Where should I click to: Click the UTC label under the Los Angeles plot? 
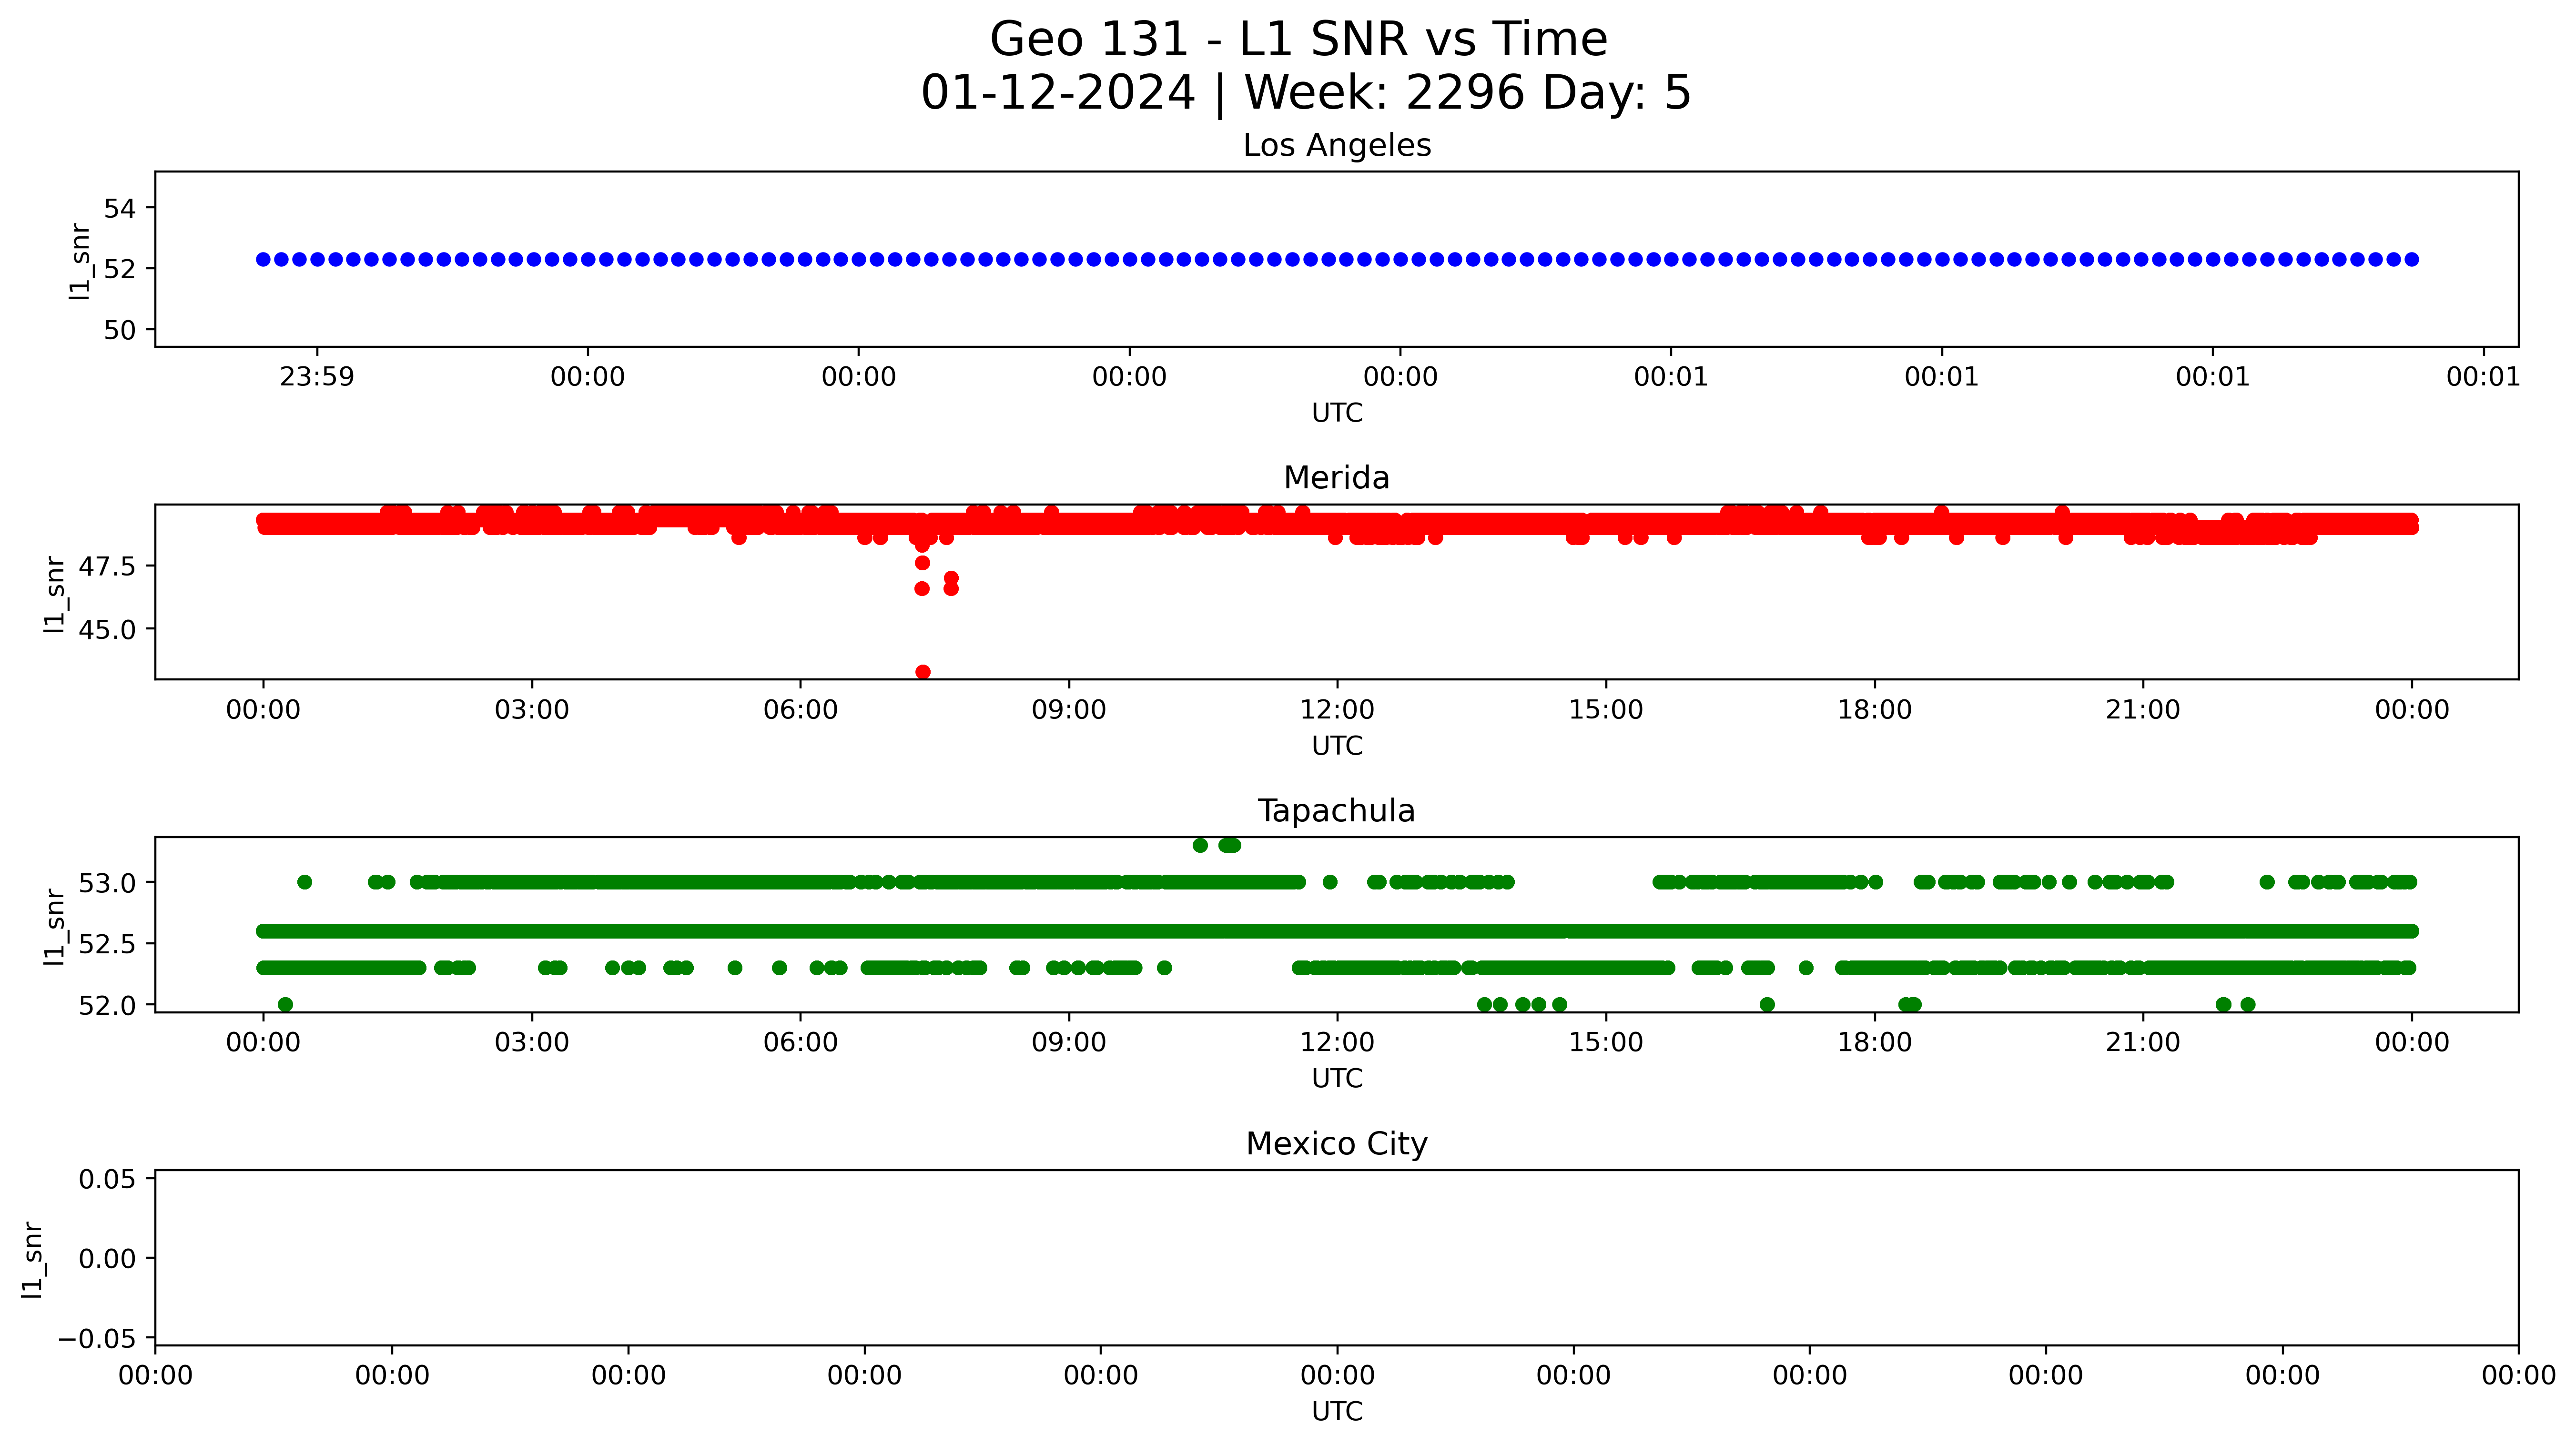1337,413
